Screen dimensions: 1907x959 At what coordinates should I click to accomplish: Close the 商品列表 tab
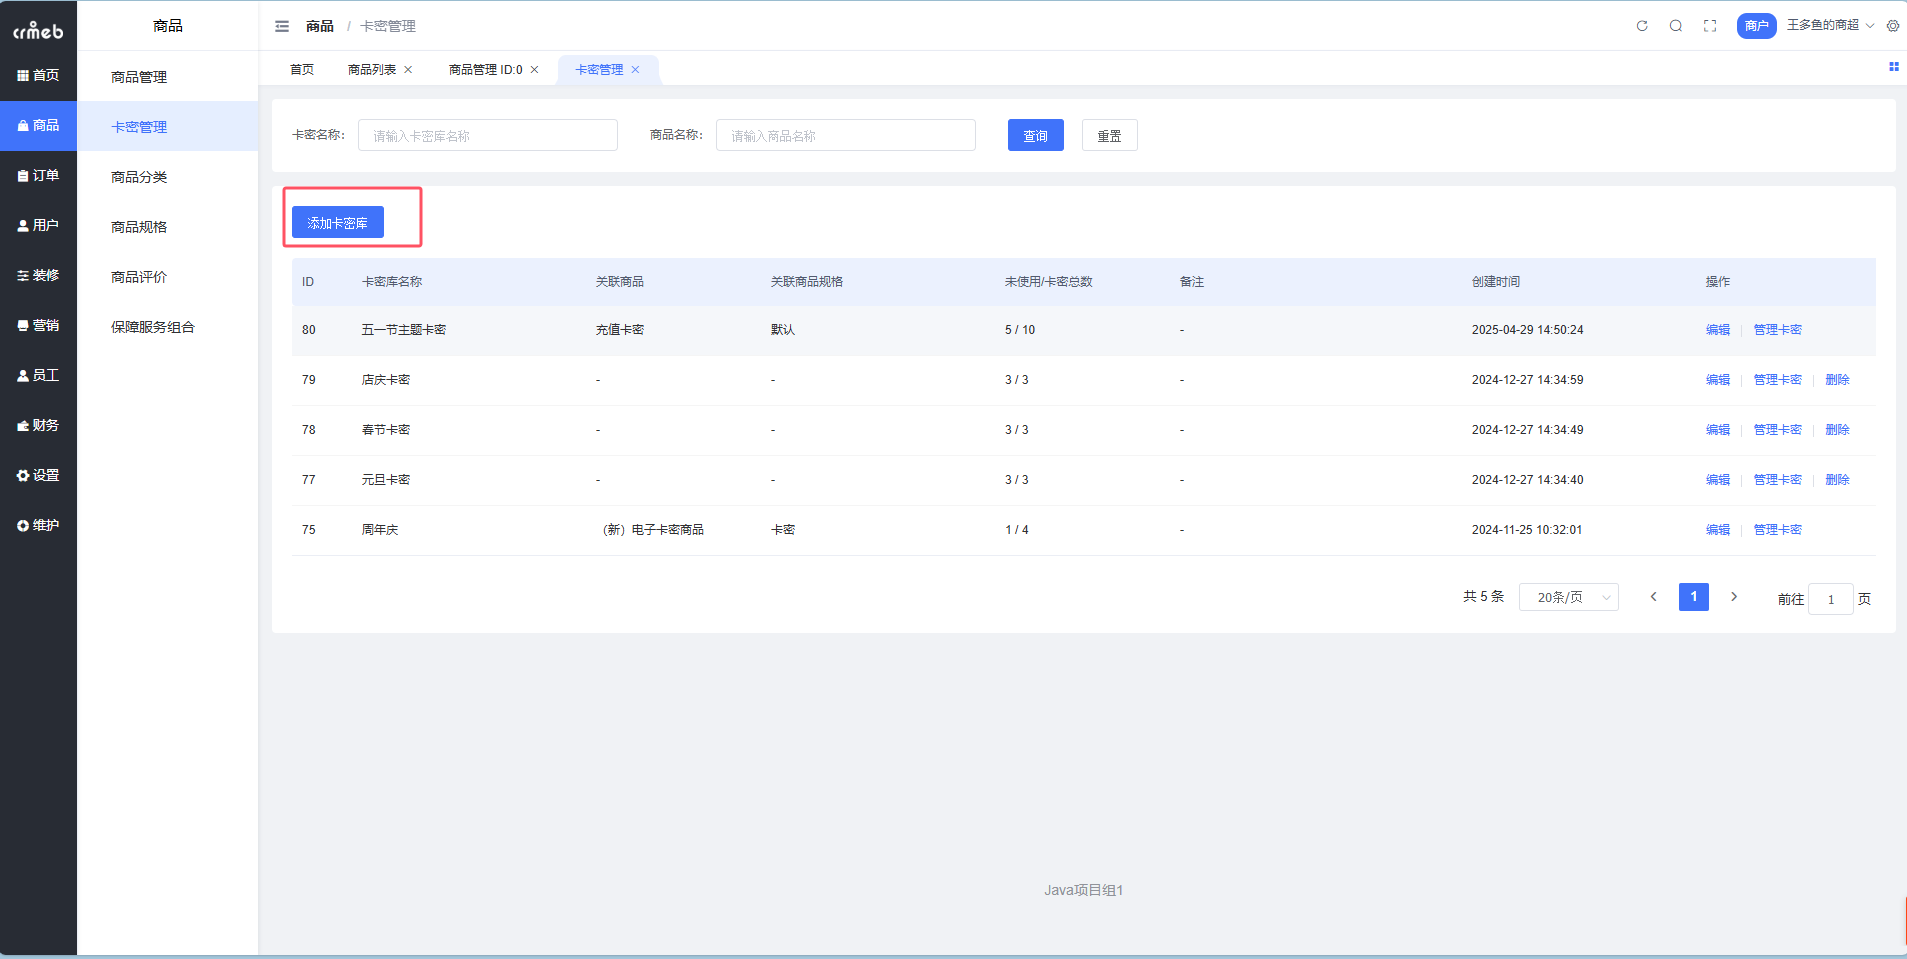(408, 70)
